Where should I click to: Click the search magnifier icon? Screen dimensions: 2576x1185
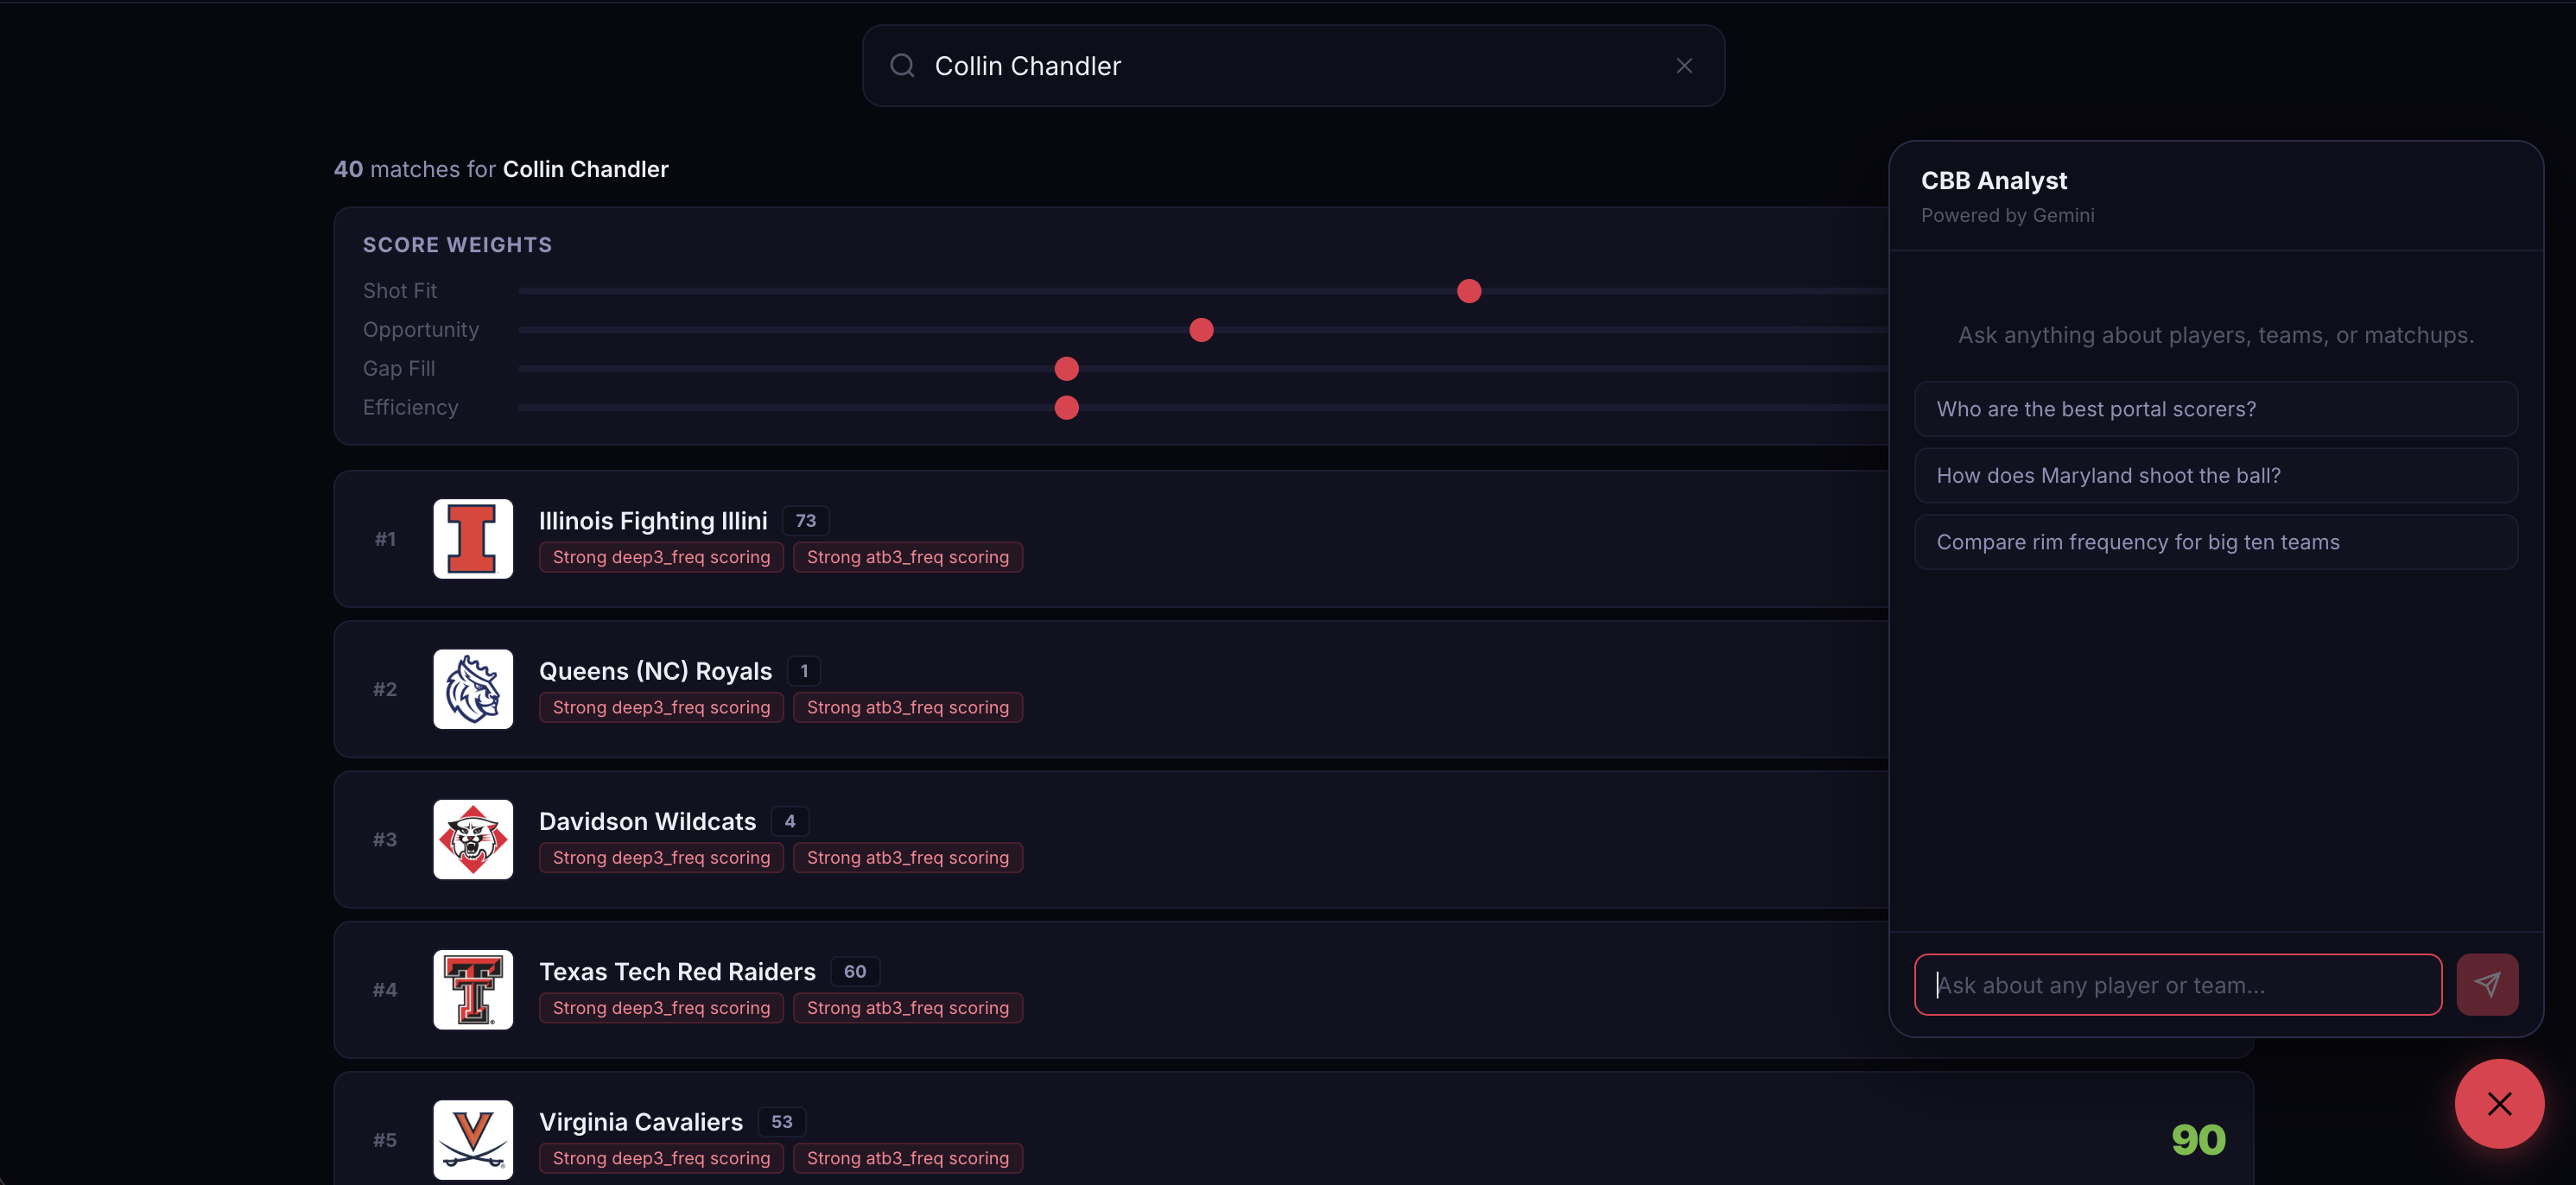click(x=902, y=66)
